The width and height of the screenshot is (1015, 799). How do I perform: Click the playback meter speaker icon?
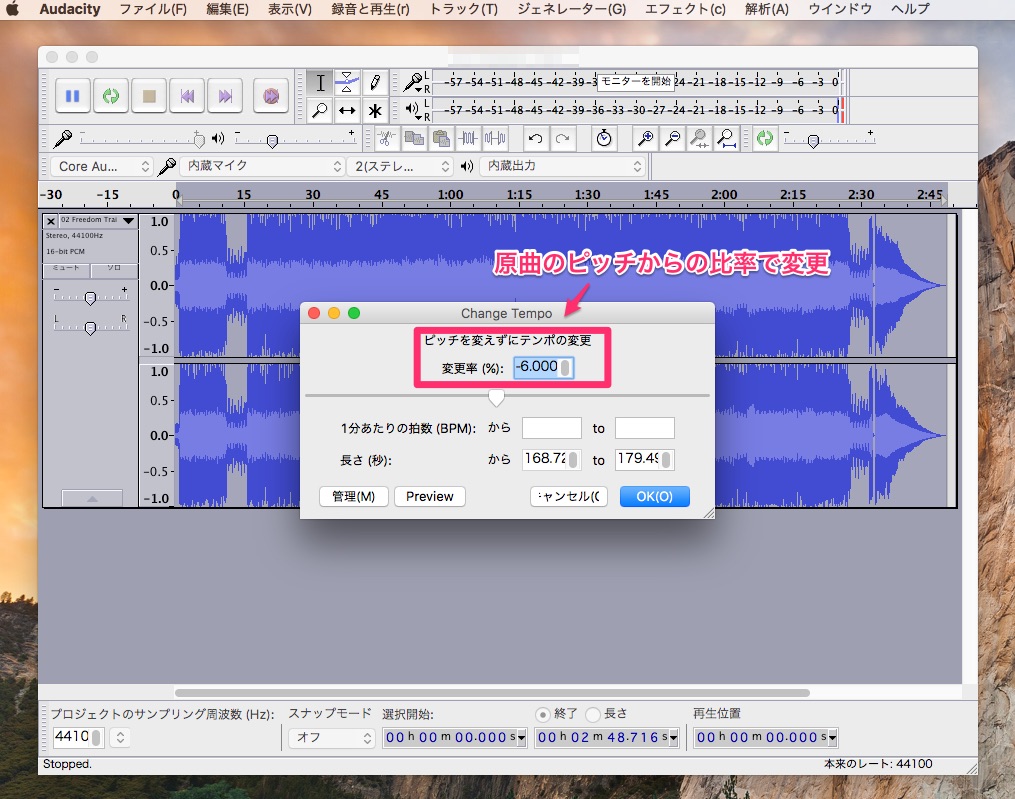tap(412, 109)
